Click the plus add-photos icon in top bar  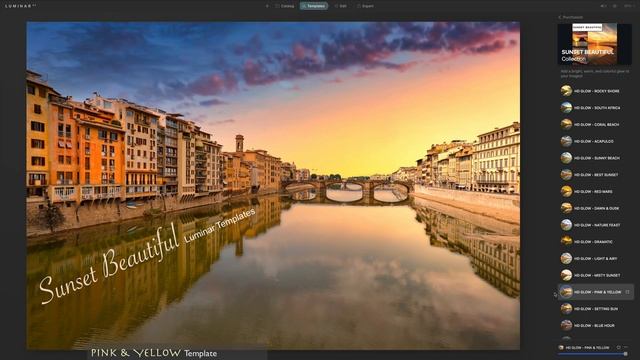coord(267,6)
